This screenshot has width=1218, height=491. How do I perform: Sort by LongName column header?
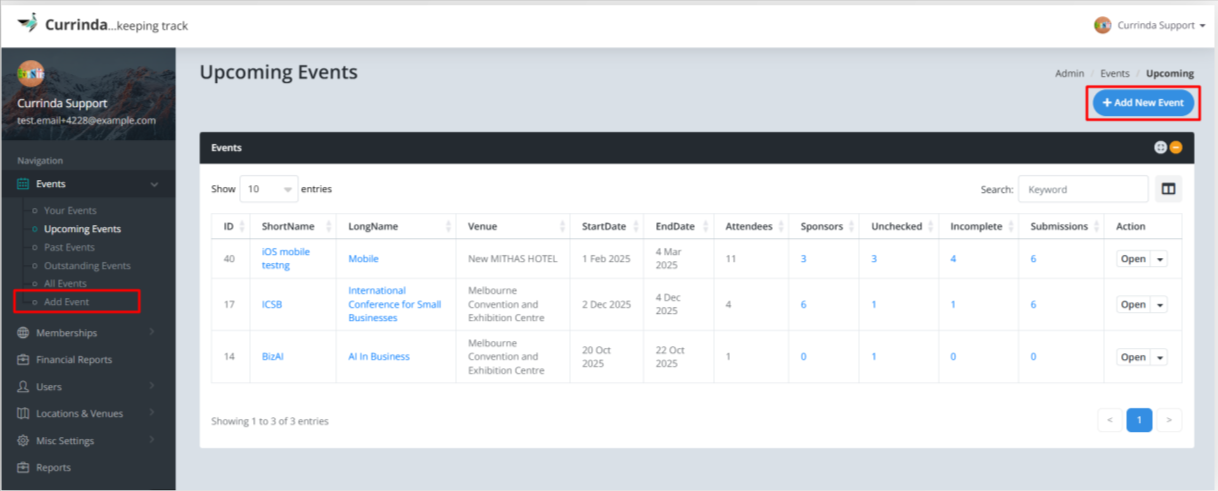396,227
